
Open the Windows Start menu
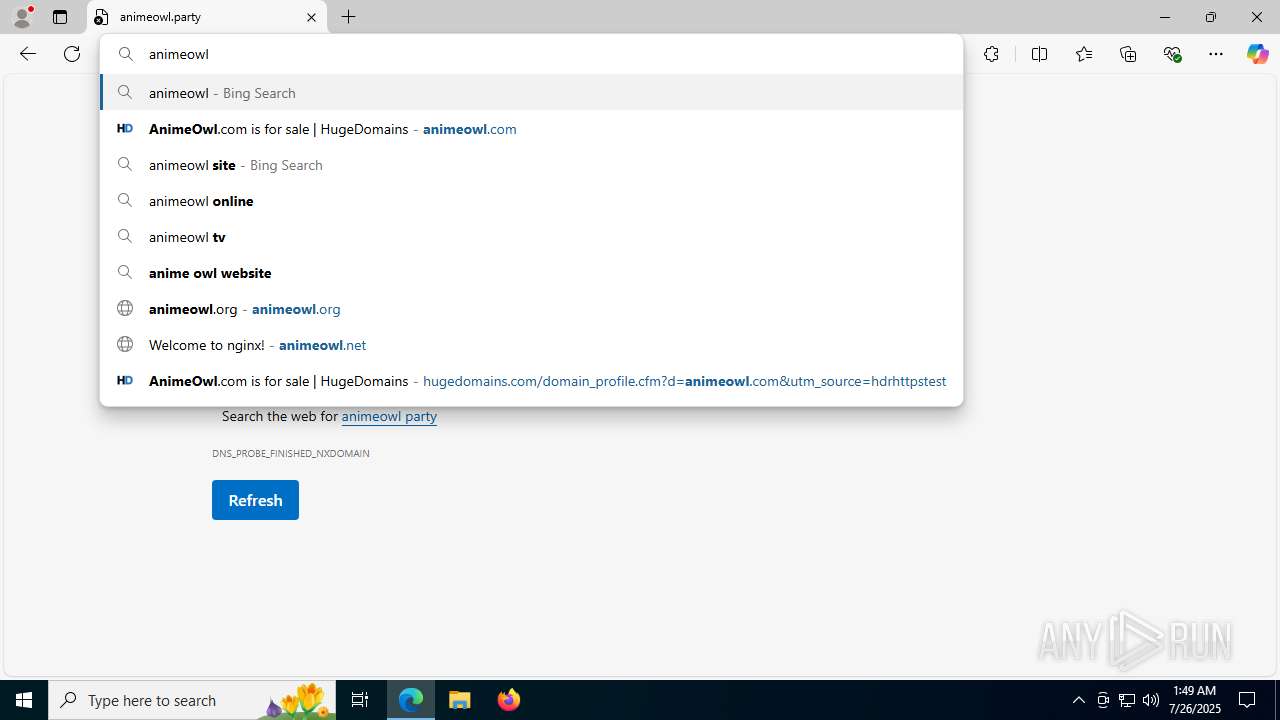click(x=24, y=700)
